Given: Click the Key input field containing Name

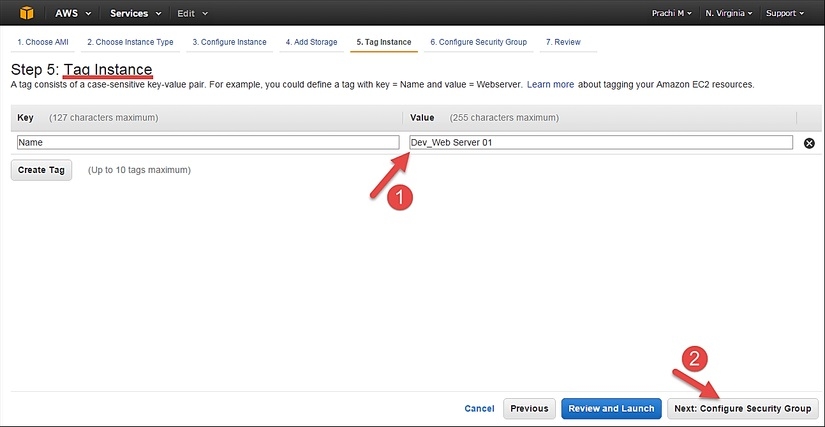Looking at the screenshot, I should (x=208, y=143).
